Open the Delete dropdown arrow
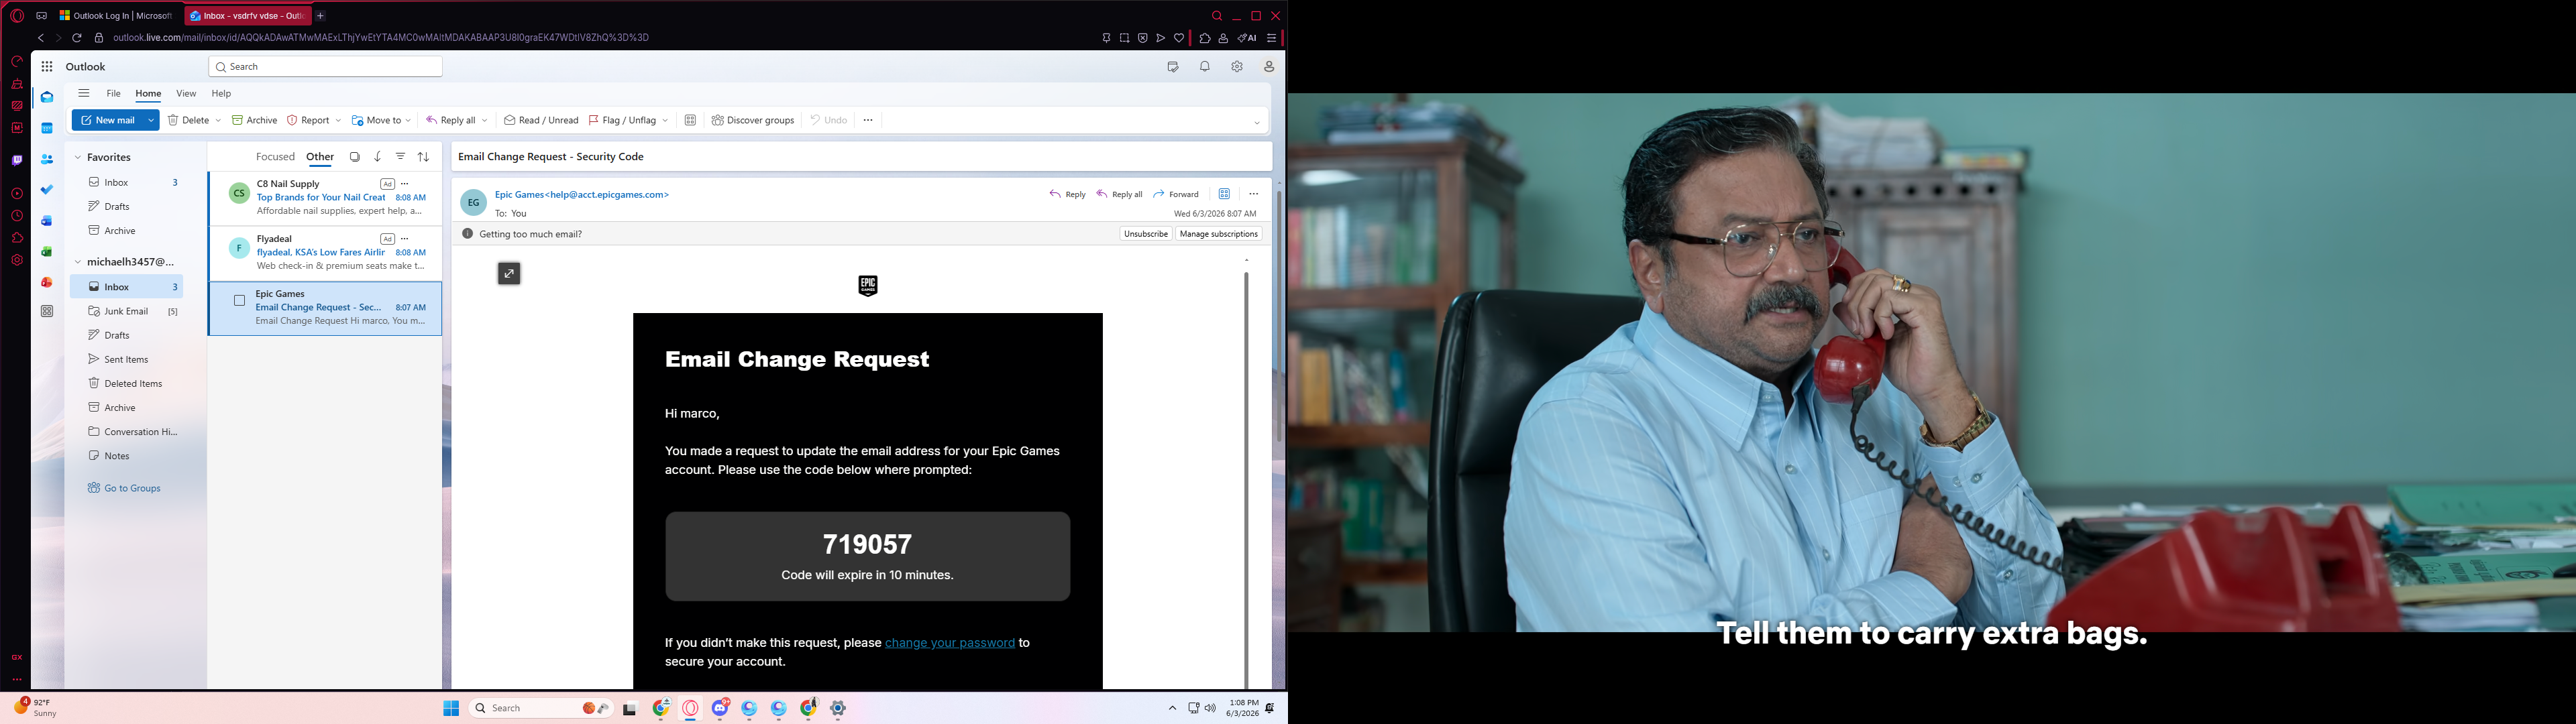This screenshot has width=2576, height=724. pyautogui.click(x=218, y=120)
